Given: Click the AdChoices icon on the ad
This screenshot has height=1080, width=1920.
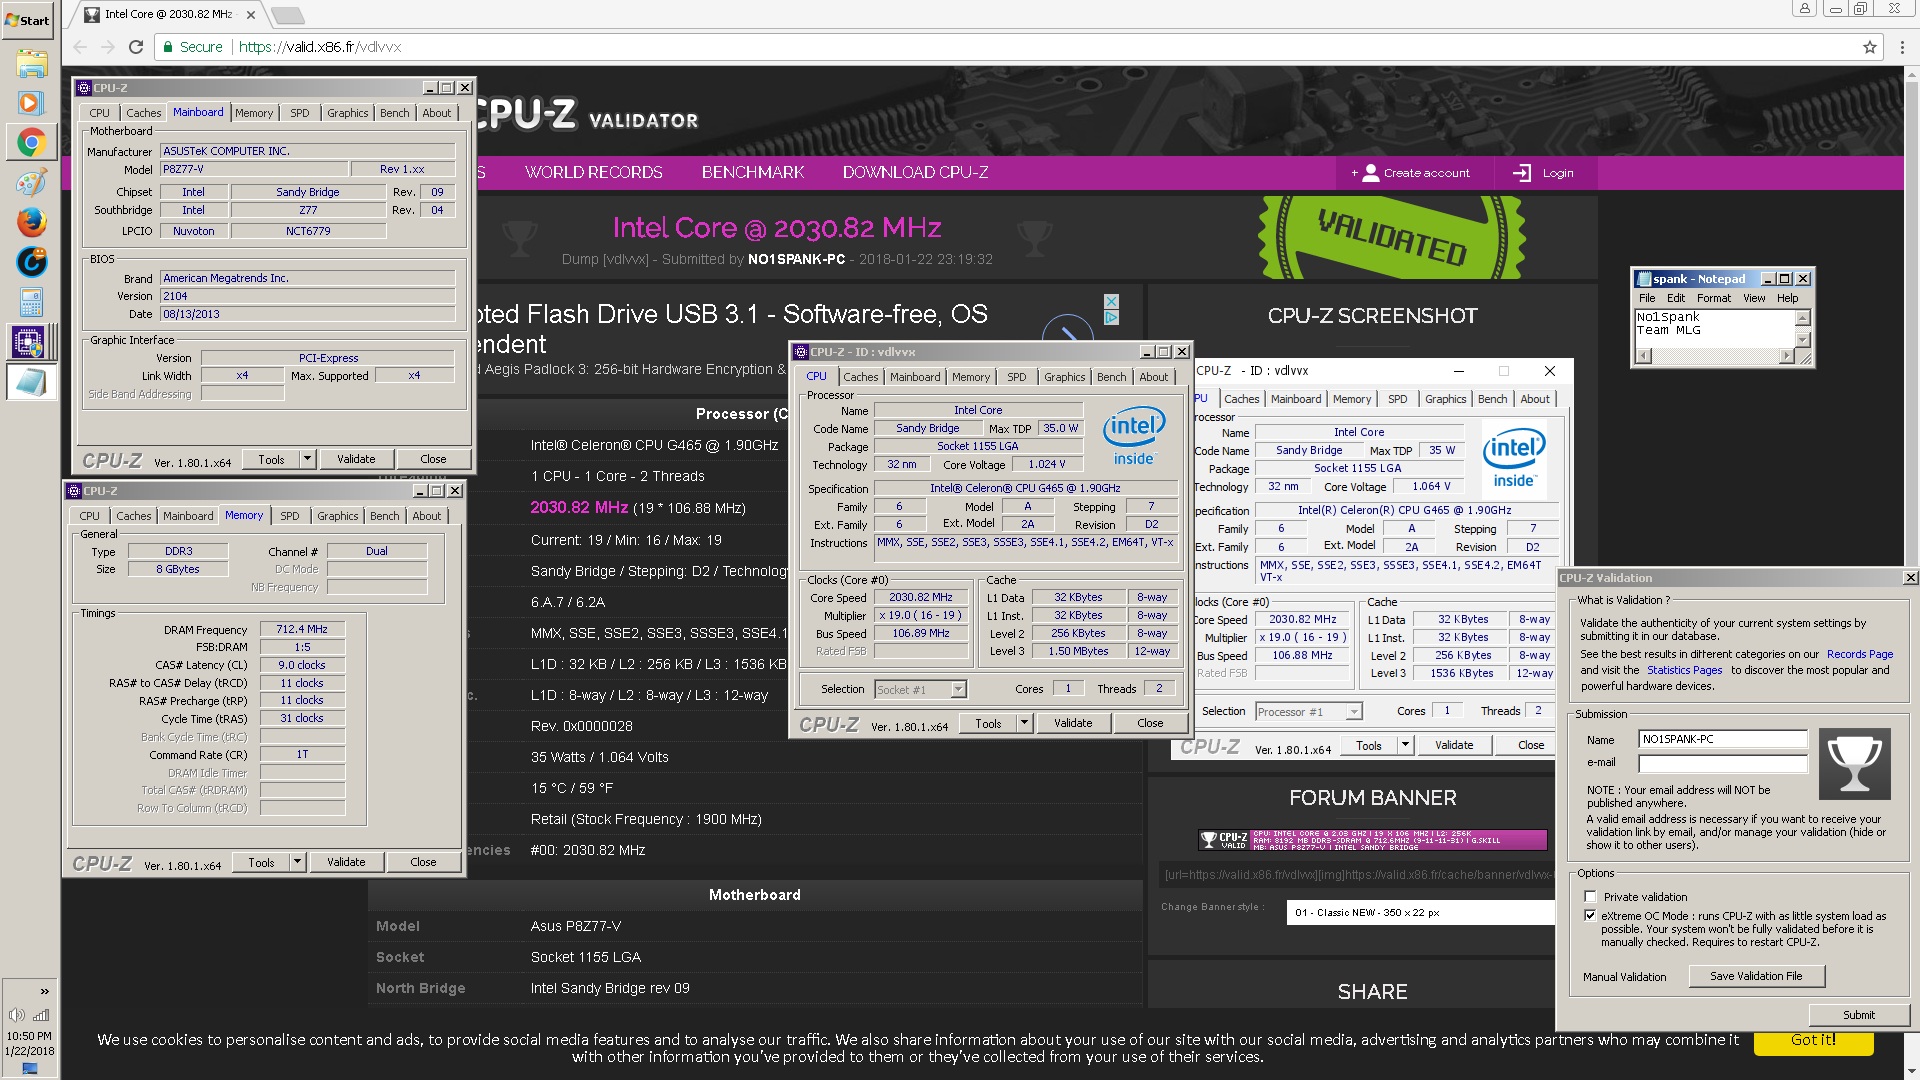Looking at the screenshot, I should tap(1111, 318).
